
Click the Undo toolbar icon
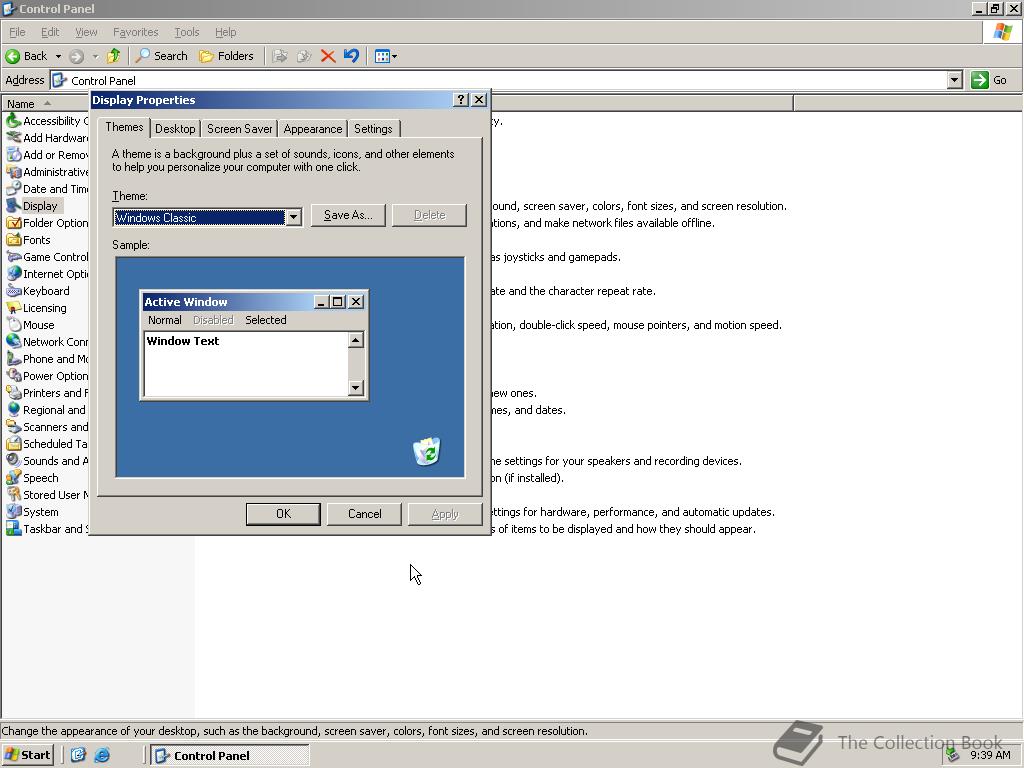tap(351, 56)
